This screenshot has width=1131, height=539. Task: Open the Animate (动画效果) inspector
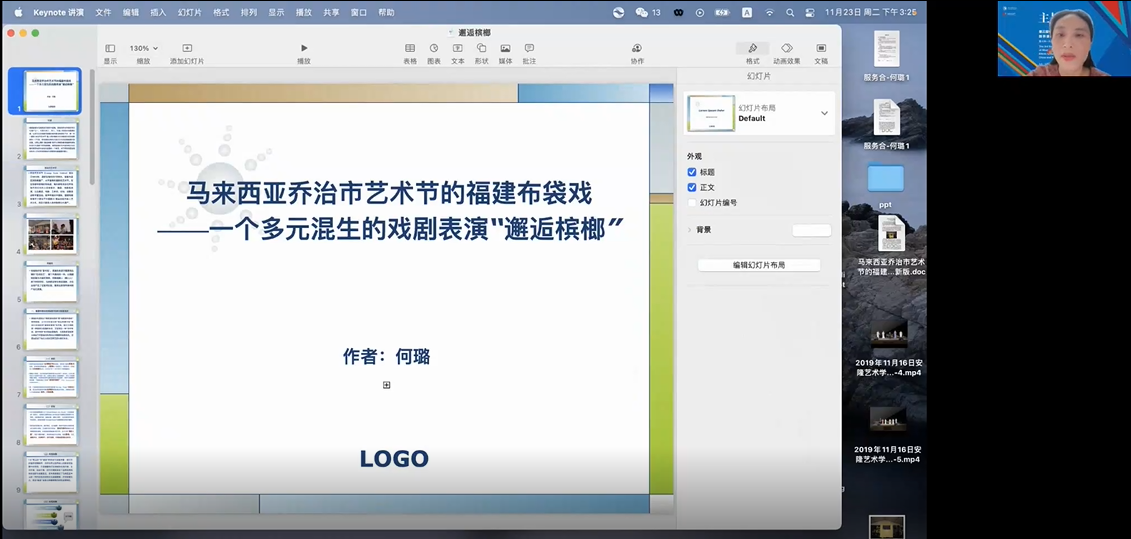(787, 48)
